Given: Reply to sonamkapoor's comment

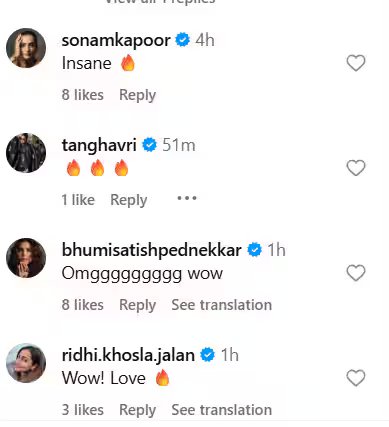Looking at the screenshot, I should [137, 95].
